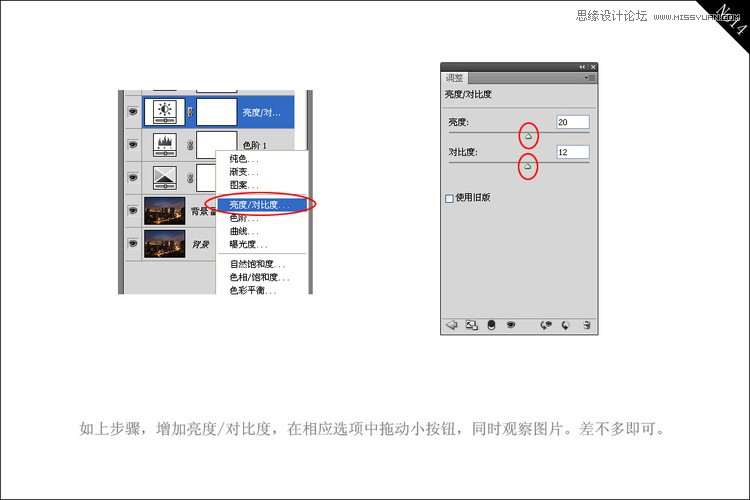The image size is (750, 500).
Task: Click the italic 背景 layer name
Action: 201,244
